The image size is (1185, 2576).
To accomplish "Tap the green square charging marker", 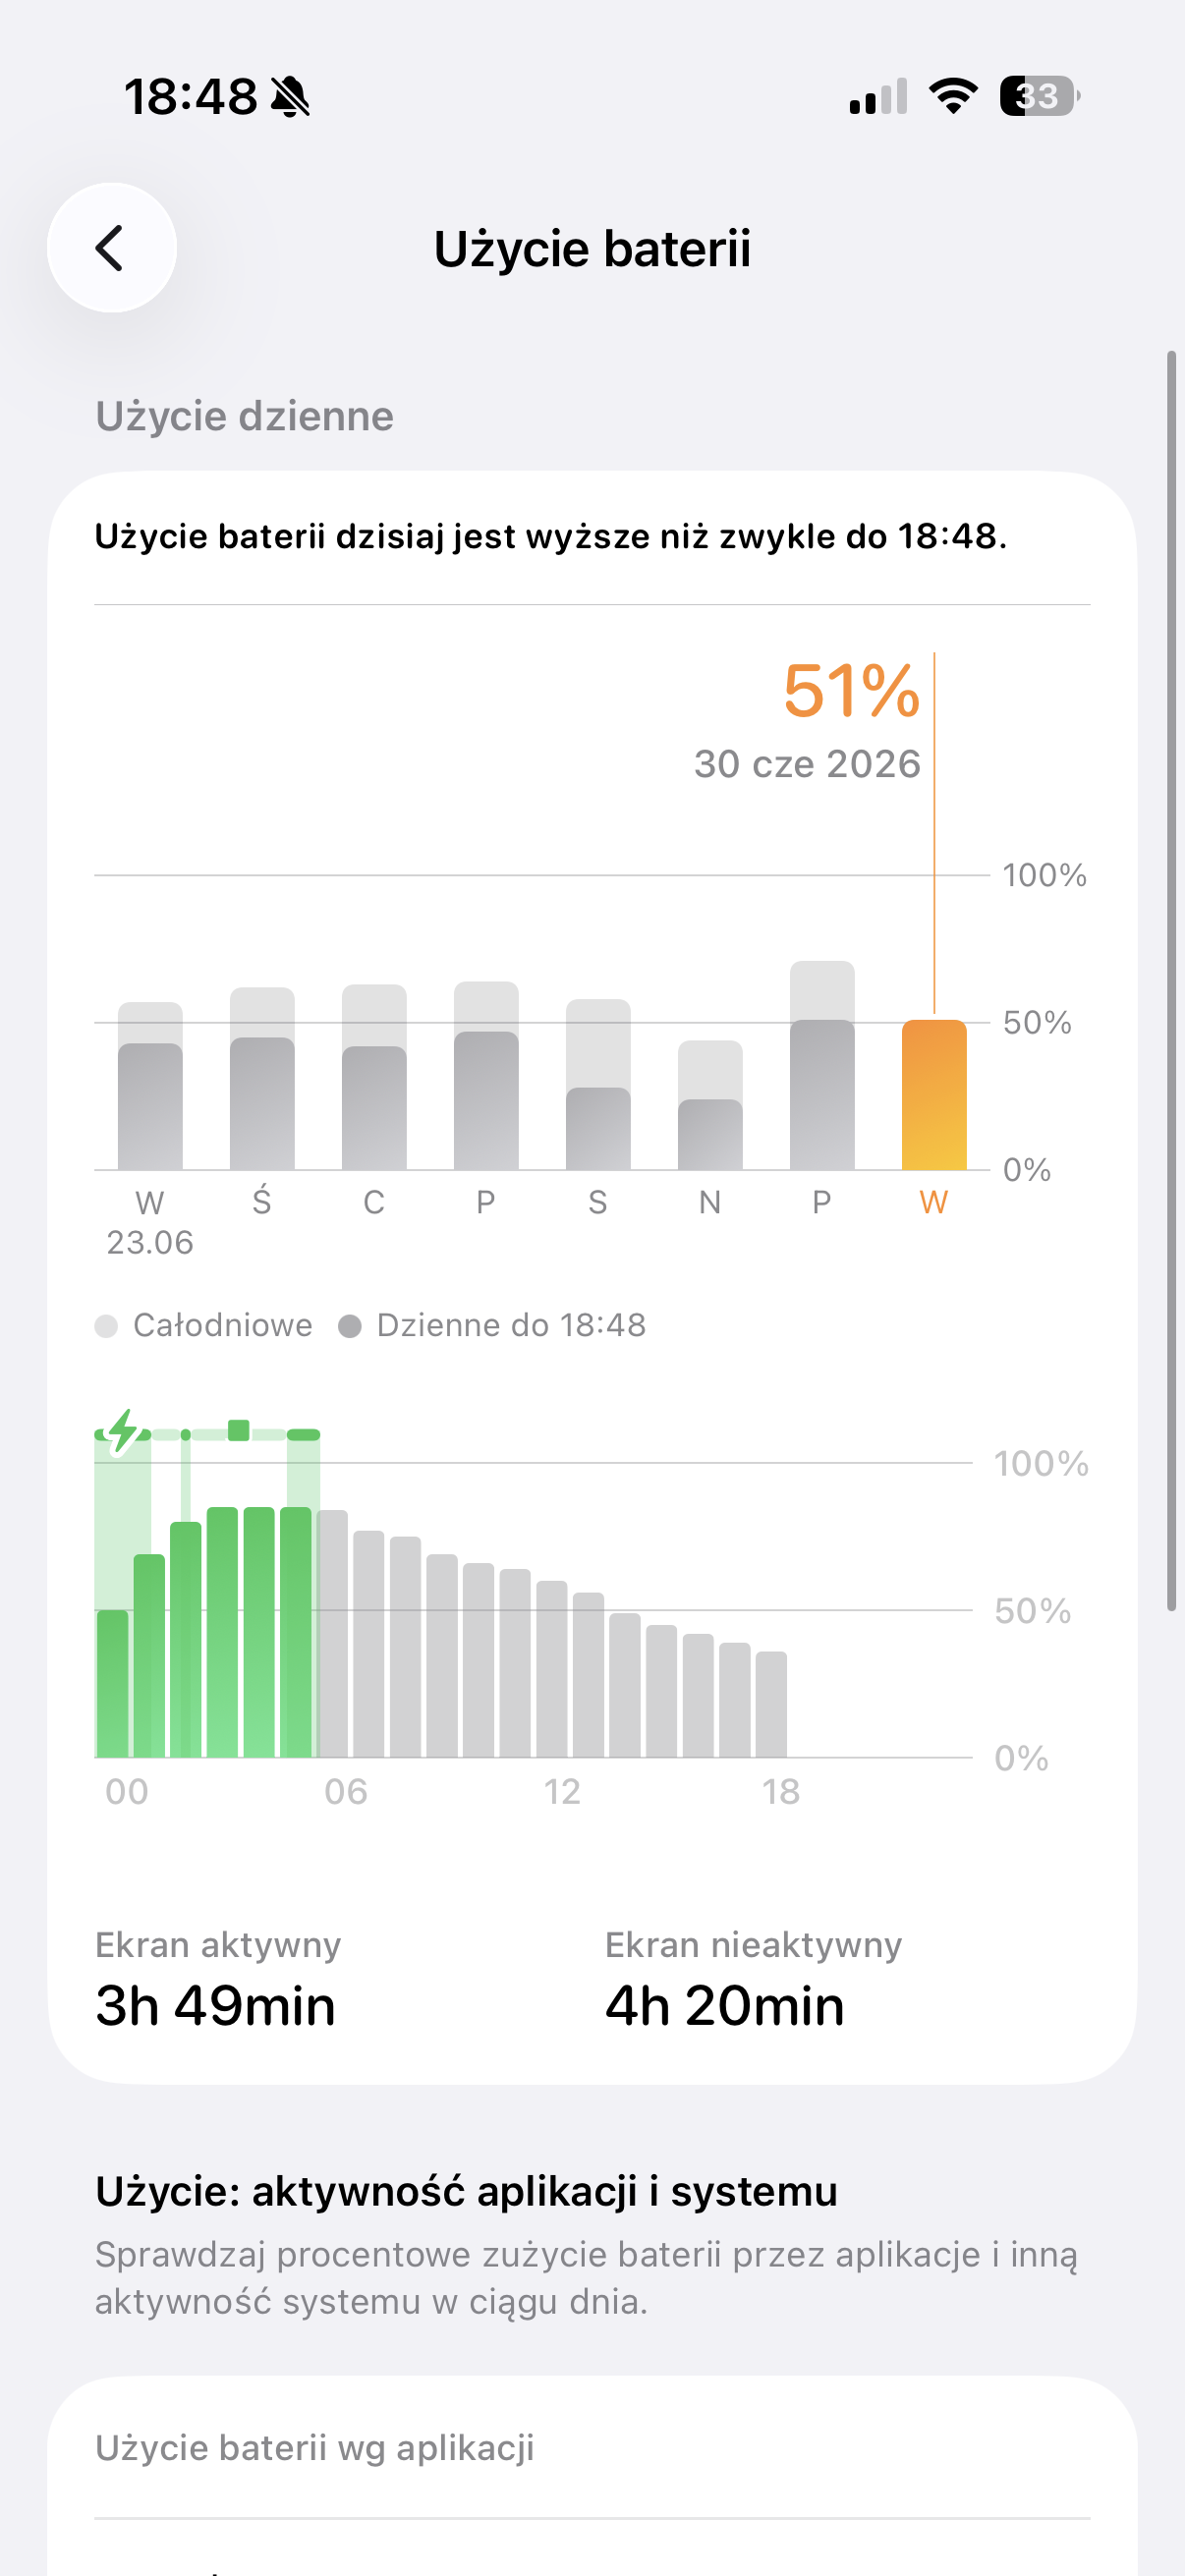I will click(238, 1430).
